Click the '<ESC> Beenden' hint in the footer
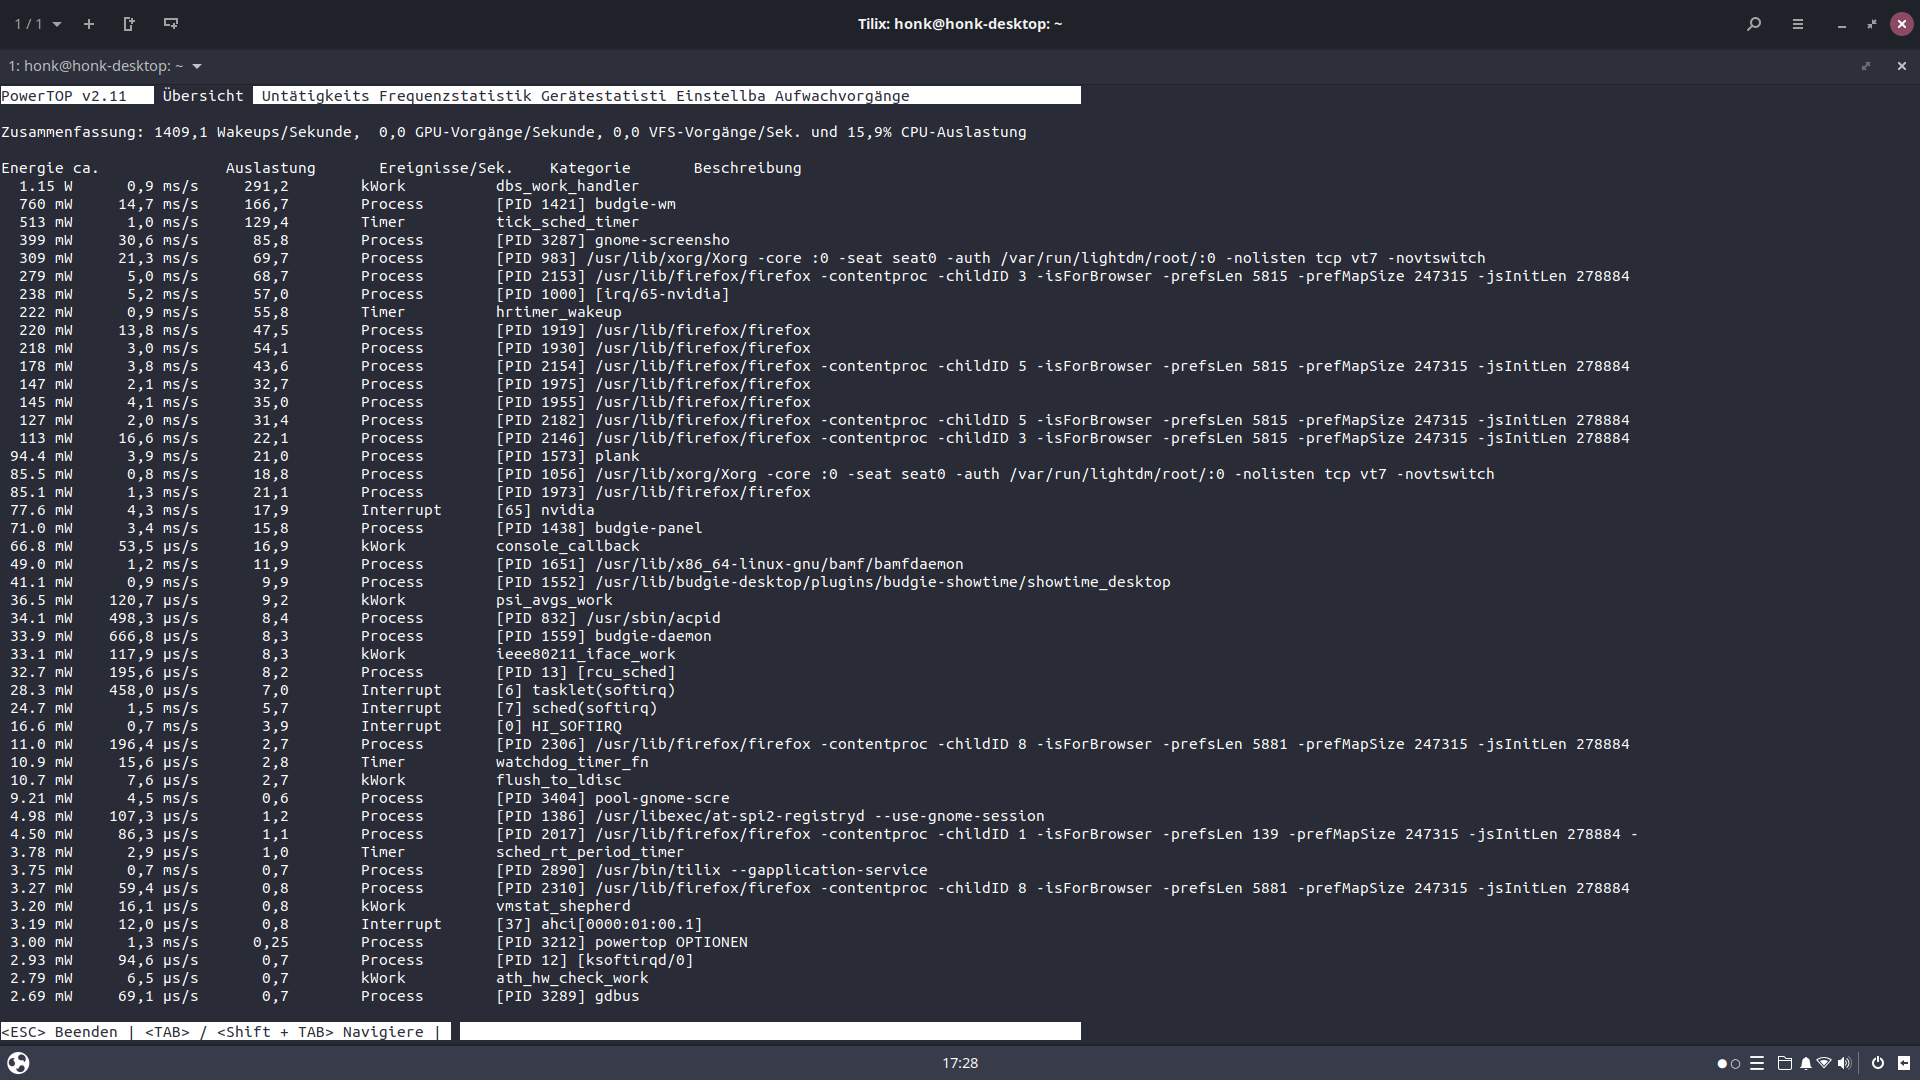1920x1080 pixels. tap(60, 1032)
